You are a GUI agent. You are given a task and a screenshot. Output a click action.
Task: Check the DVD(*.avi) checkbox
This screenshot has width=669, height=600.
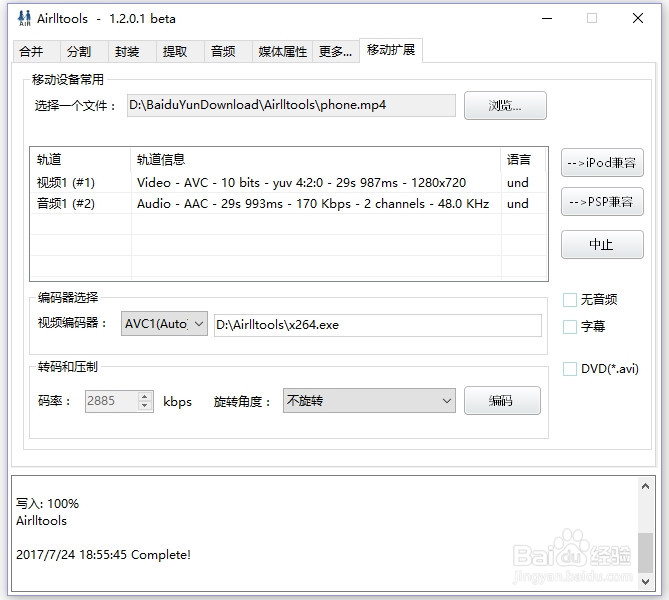coord(570,369)
